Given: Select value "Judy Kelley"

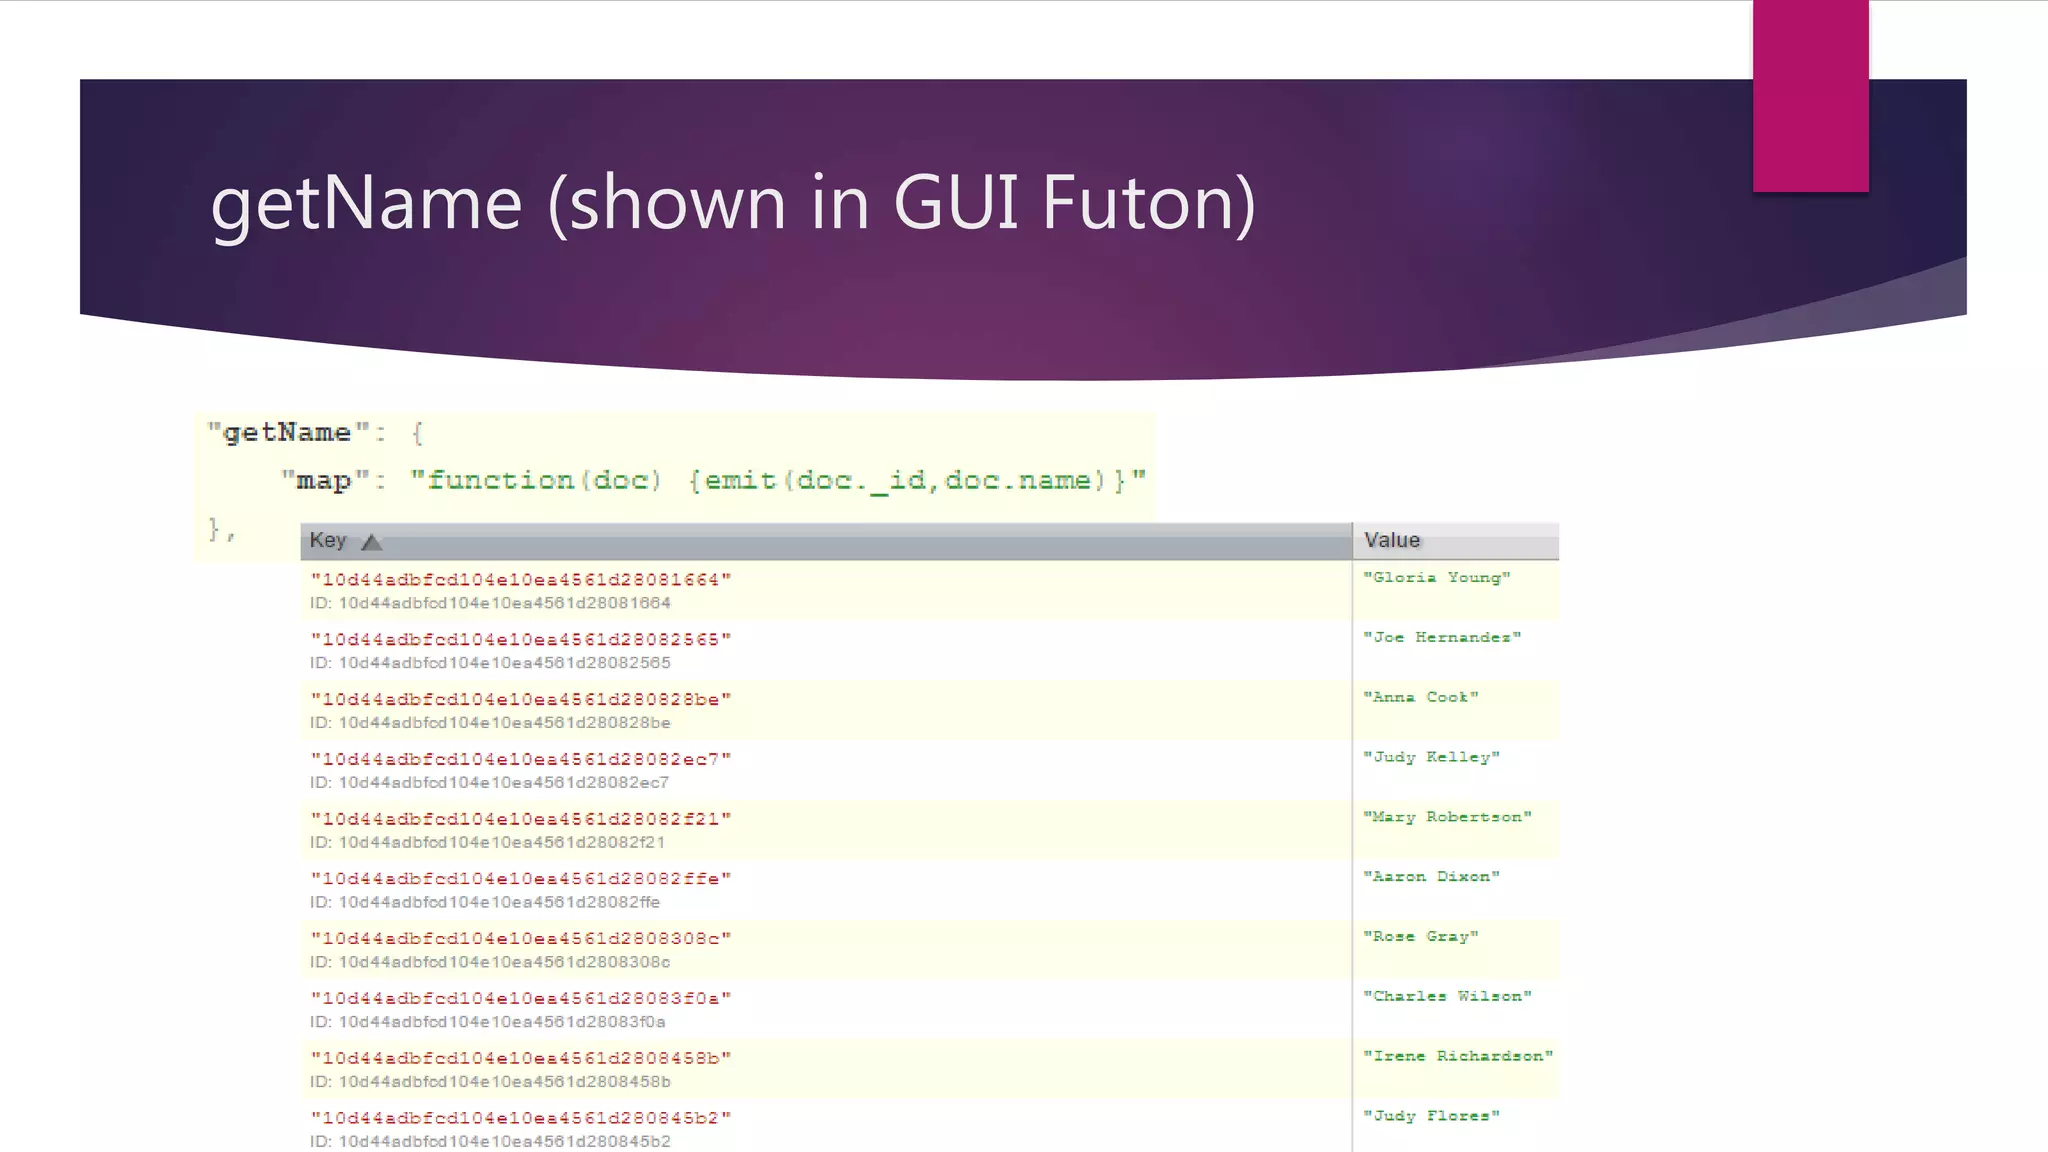Looking at the screenshot, I should [1432, 758].
